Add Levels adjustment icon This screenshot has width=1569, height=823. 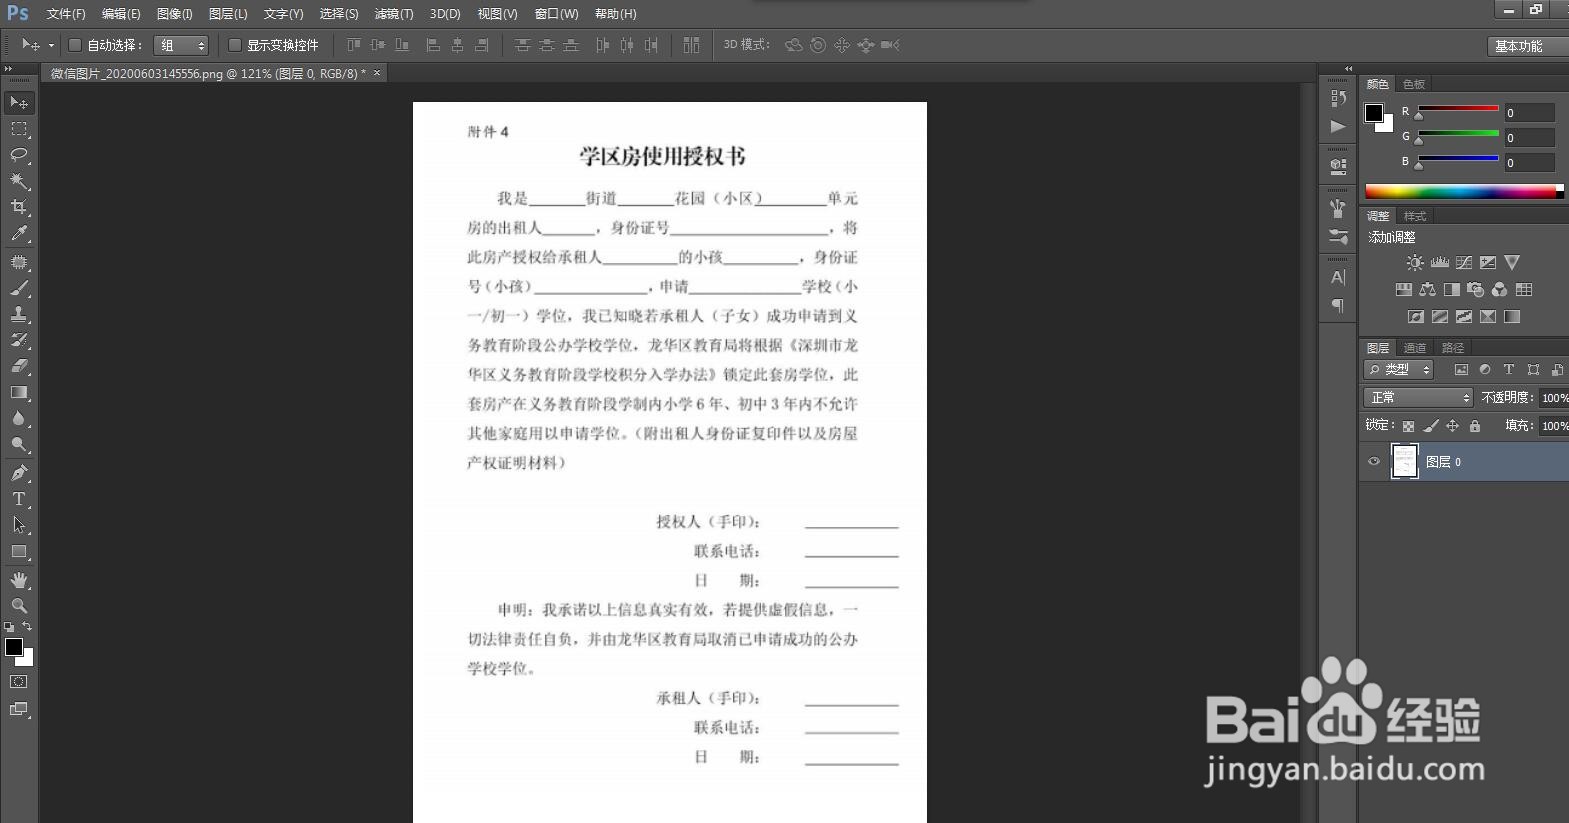[x=1440, y=262]
